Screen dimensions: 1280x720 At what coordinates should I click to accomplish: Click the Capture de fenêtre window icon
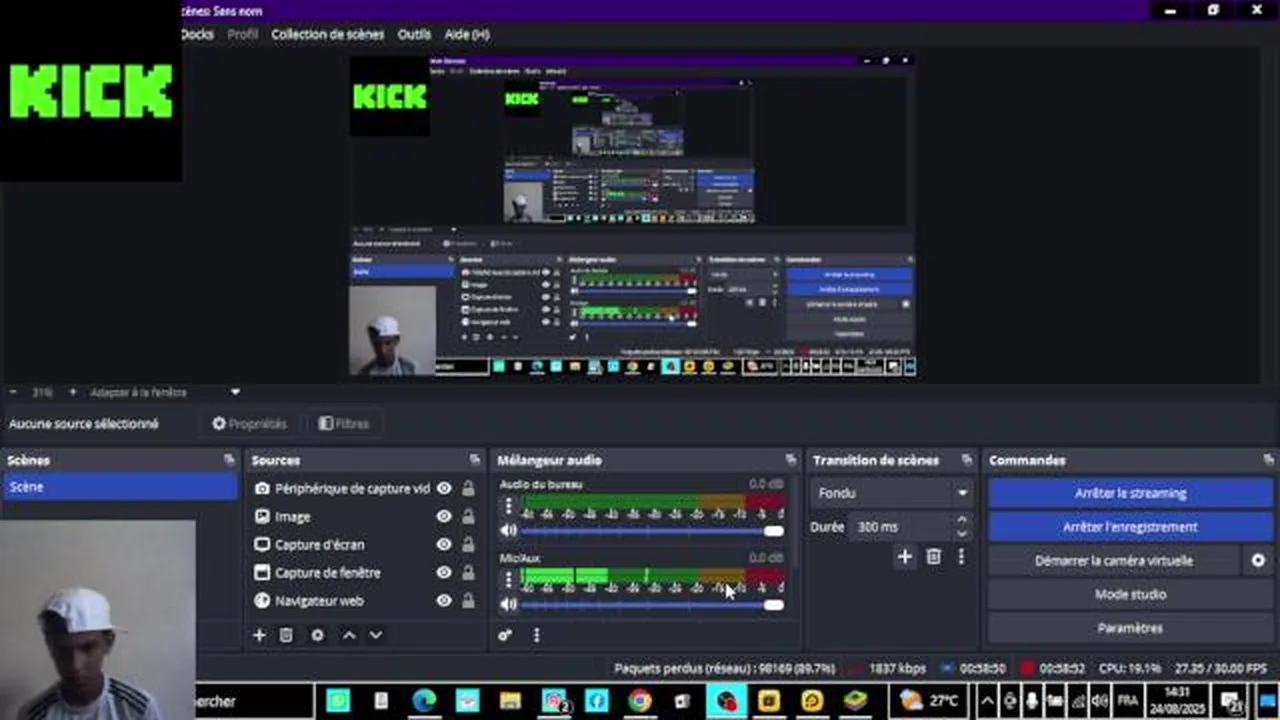pos(262,573)
